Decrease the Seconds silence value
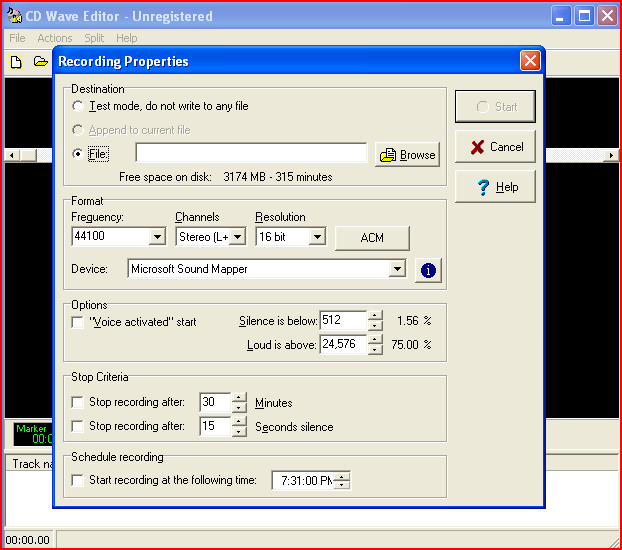 [x=239, y=431]
